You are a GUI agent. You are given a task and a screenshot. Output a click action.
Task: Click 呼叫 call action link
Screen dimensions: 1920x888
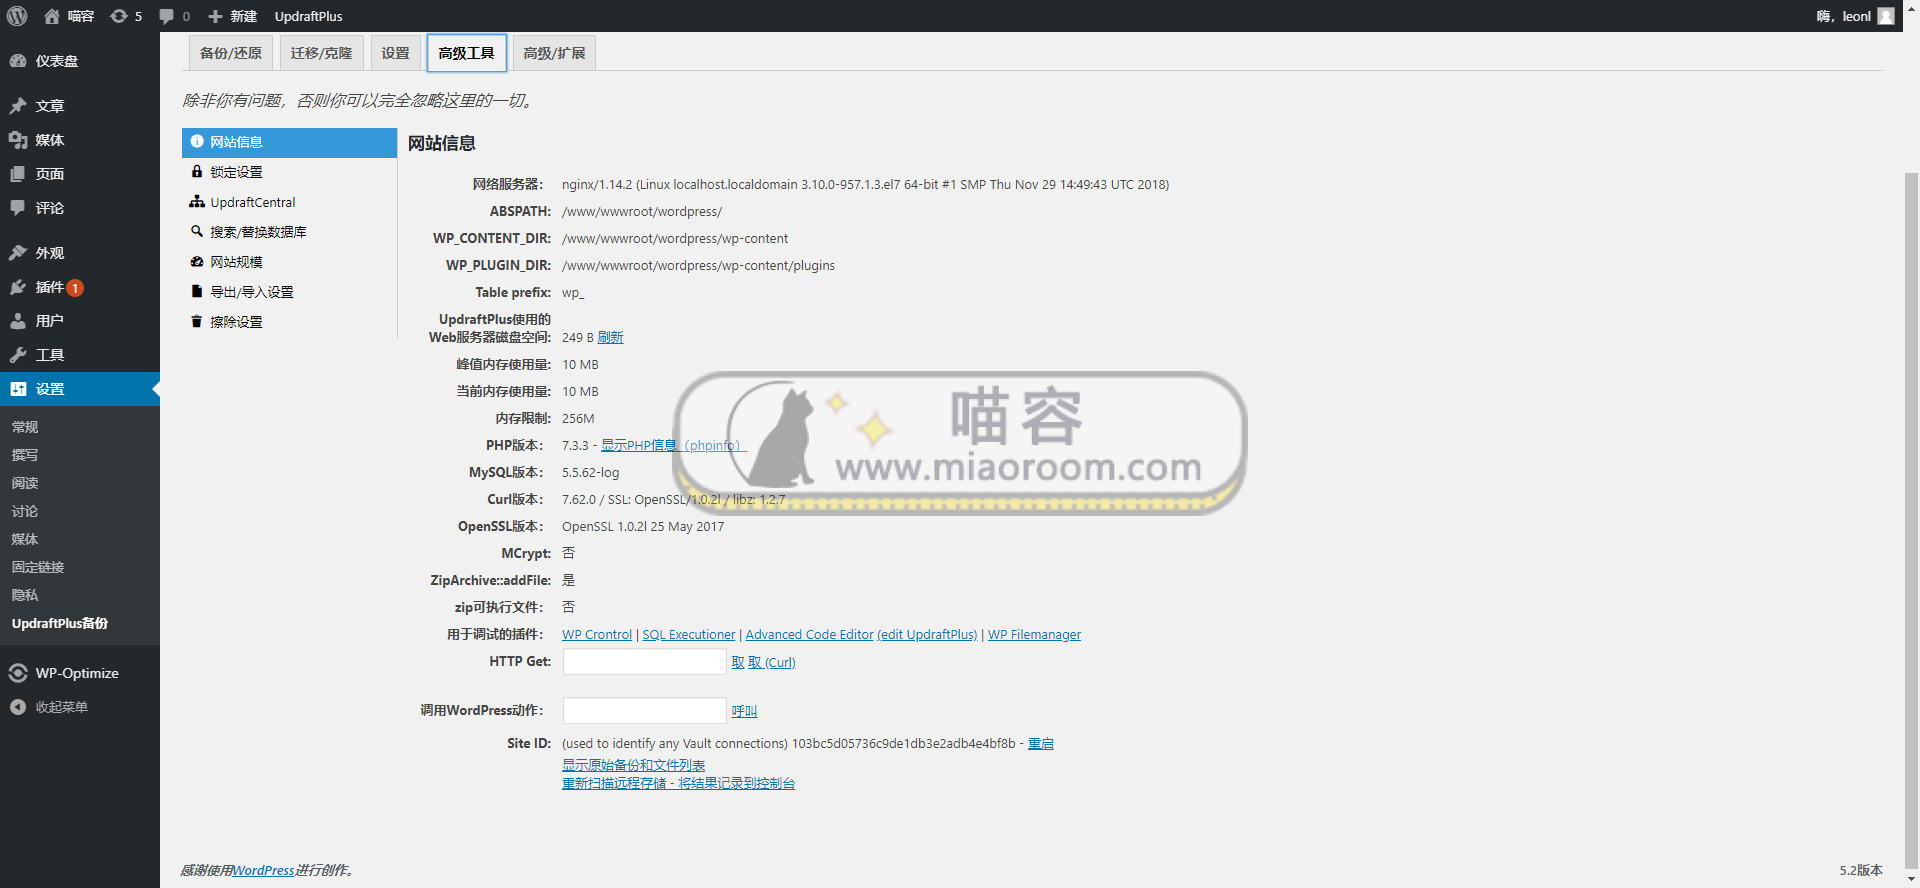(744, 712)
